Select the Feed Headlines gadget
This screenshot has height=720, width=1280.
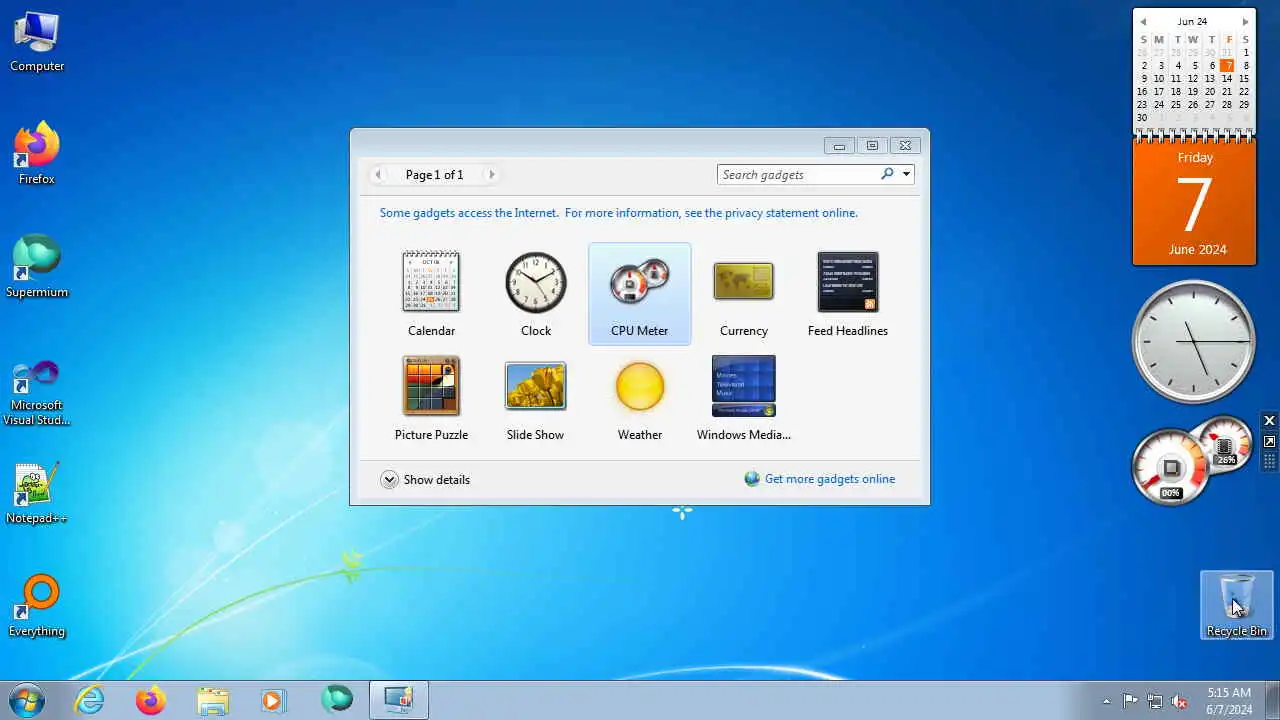pyautogui.click(x=847, y=294)
